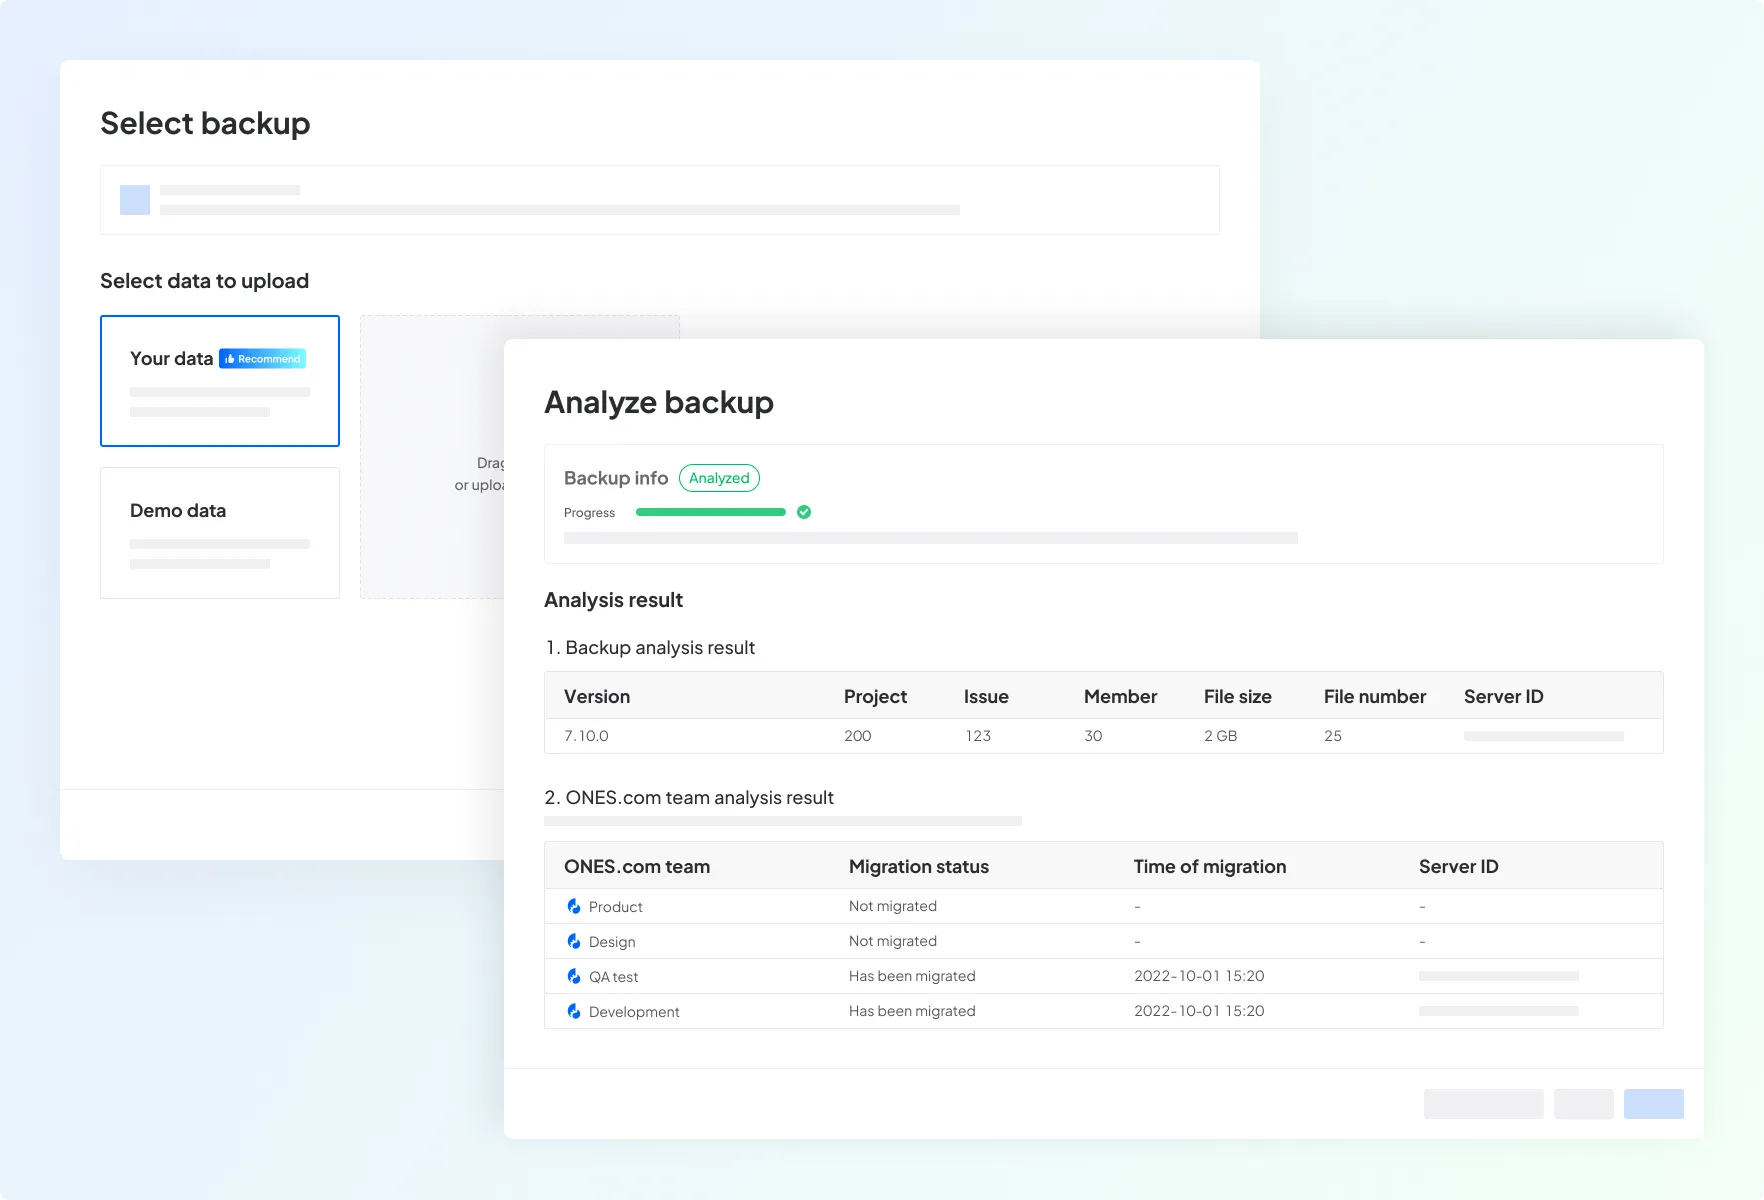Click the Time of migration column header
Screen dimensions: 1764x1200
(x=1209, y=866)
